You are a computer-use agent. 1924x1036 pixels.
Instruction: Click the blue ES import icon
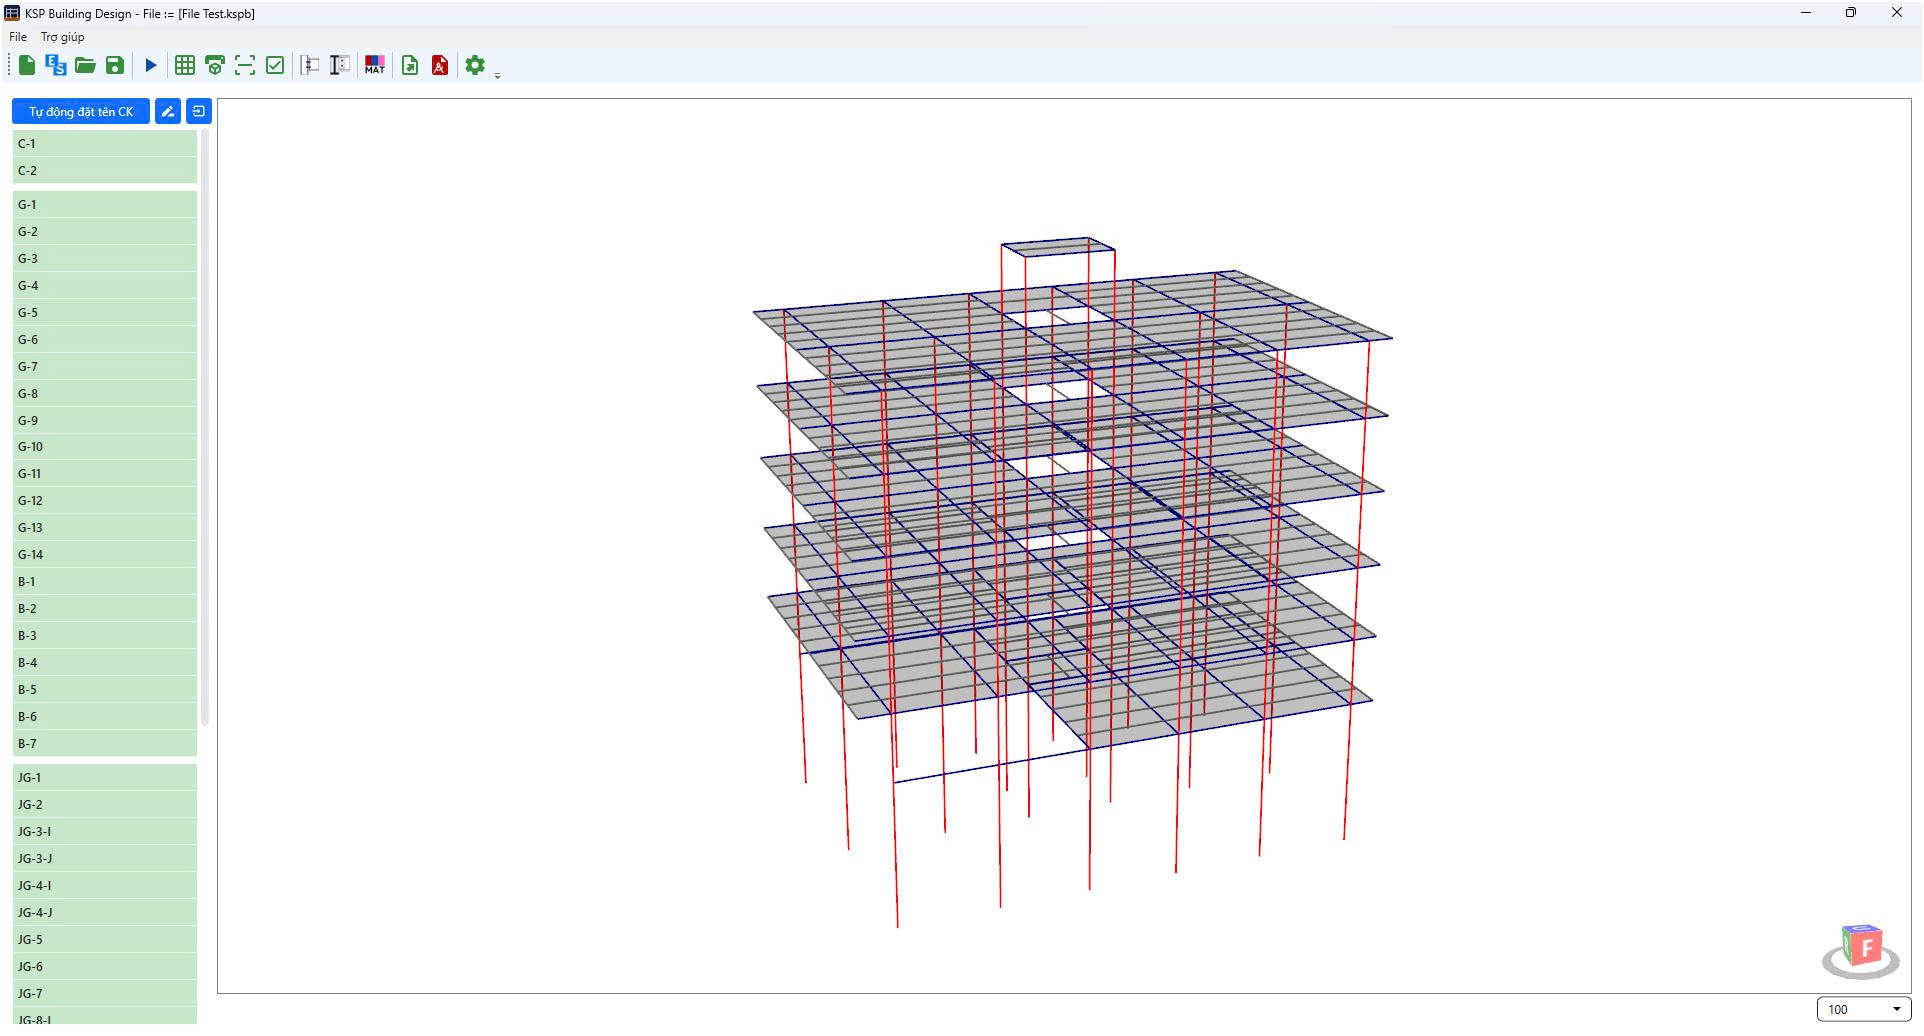point(56,65)
